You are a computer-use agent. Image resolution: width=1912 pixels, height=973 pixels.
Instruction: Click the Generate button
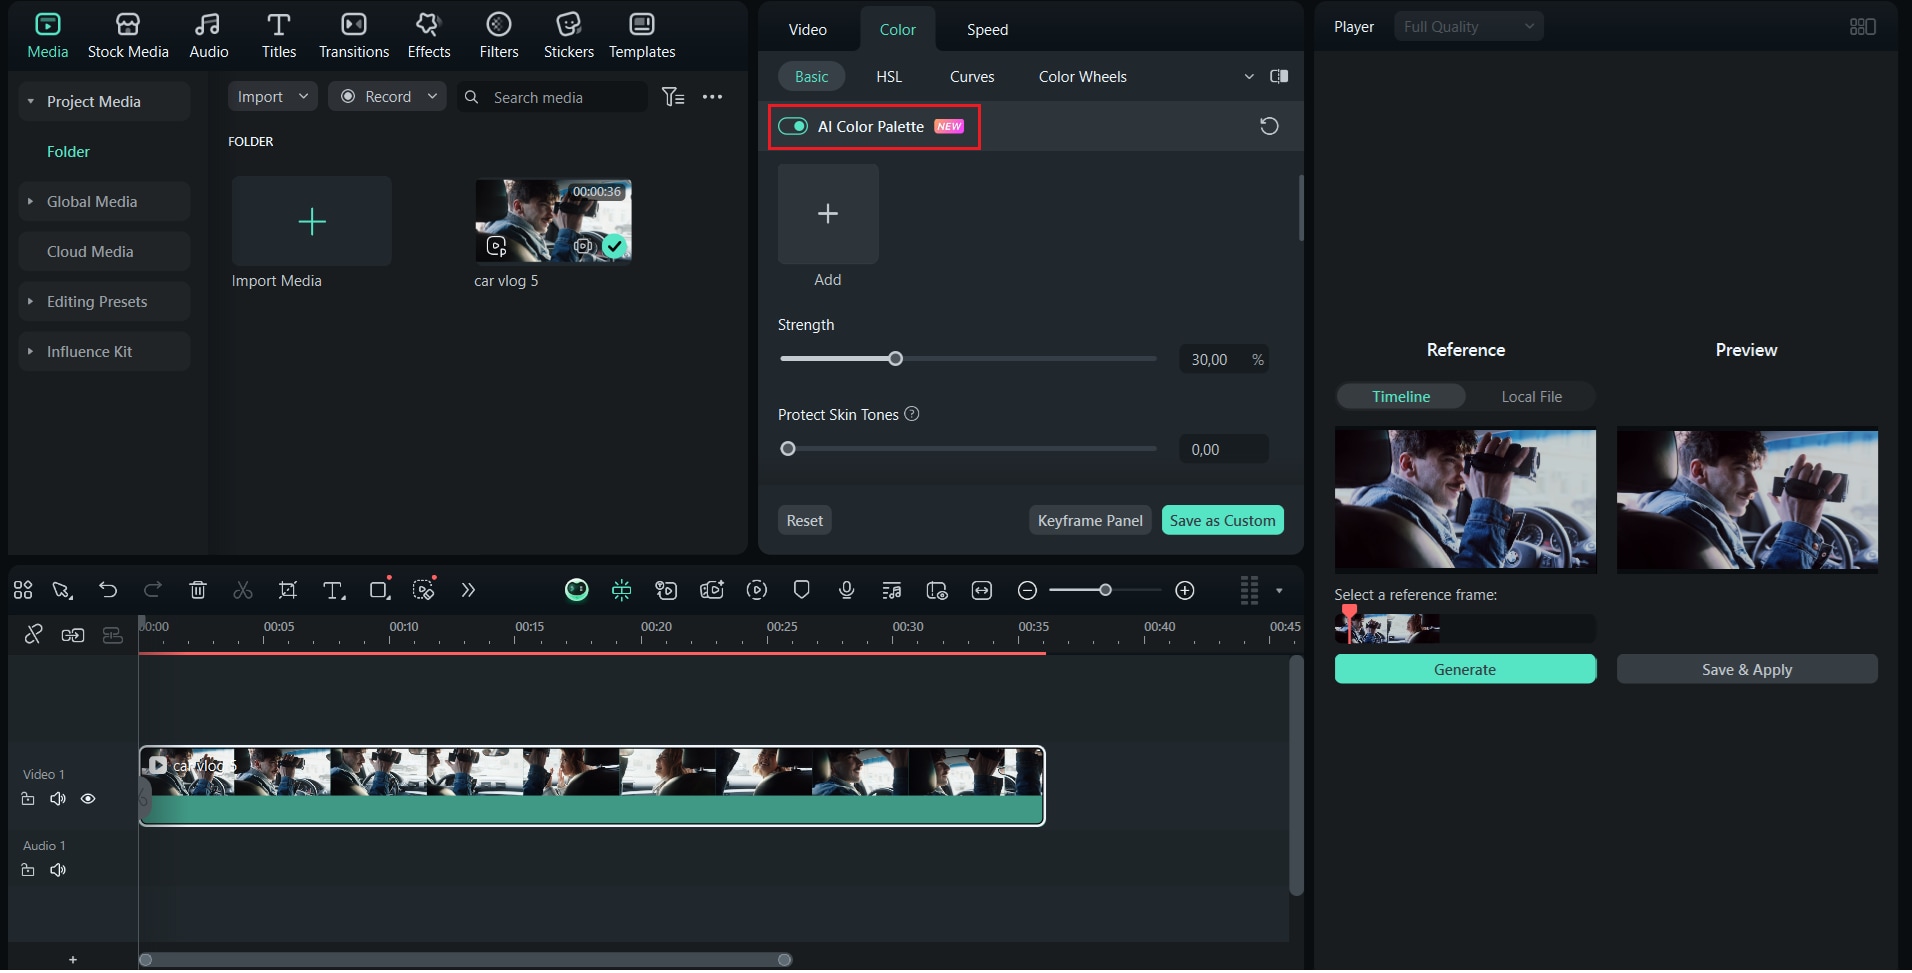[x=1464, y=668]
